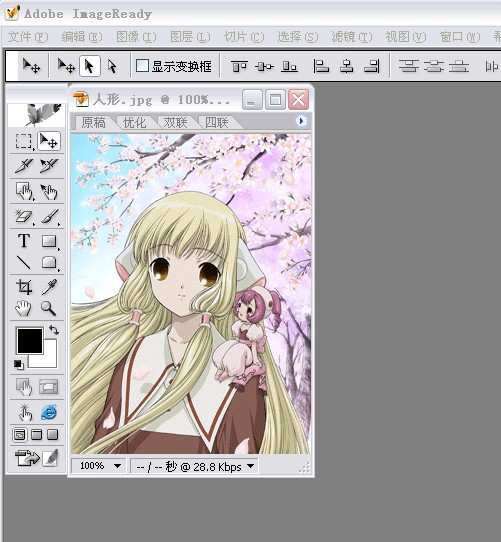Distribute top edges icon
The height and width of the screenshot is (542, 501).
coord(409,66)
